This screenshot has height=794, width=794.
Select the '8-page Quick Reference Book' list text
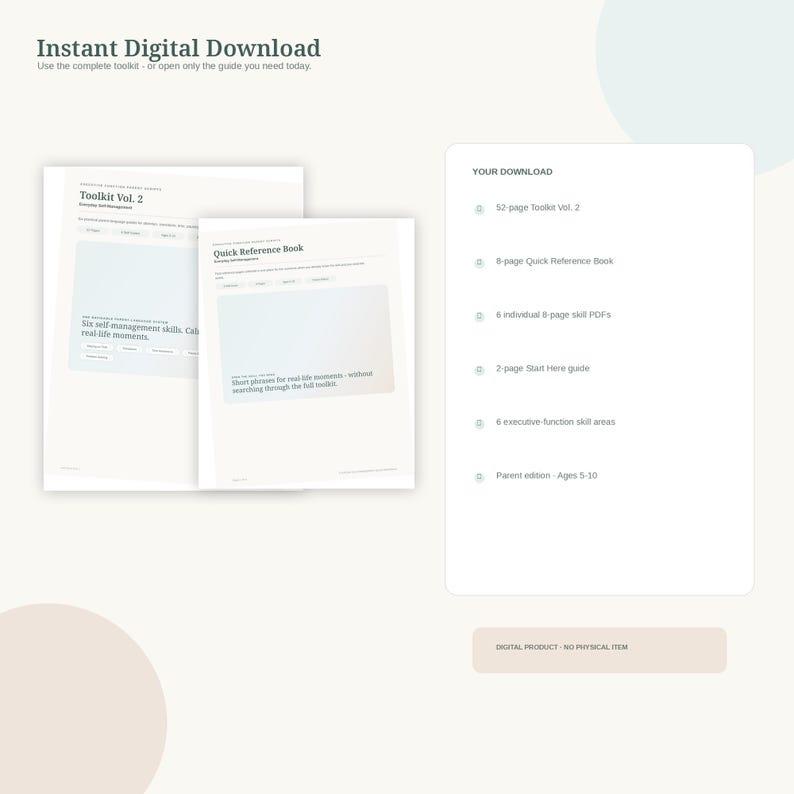point(554,261)
